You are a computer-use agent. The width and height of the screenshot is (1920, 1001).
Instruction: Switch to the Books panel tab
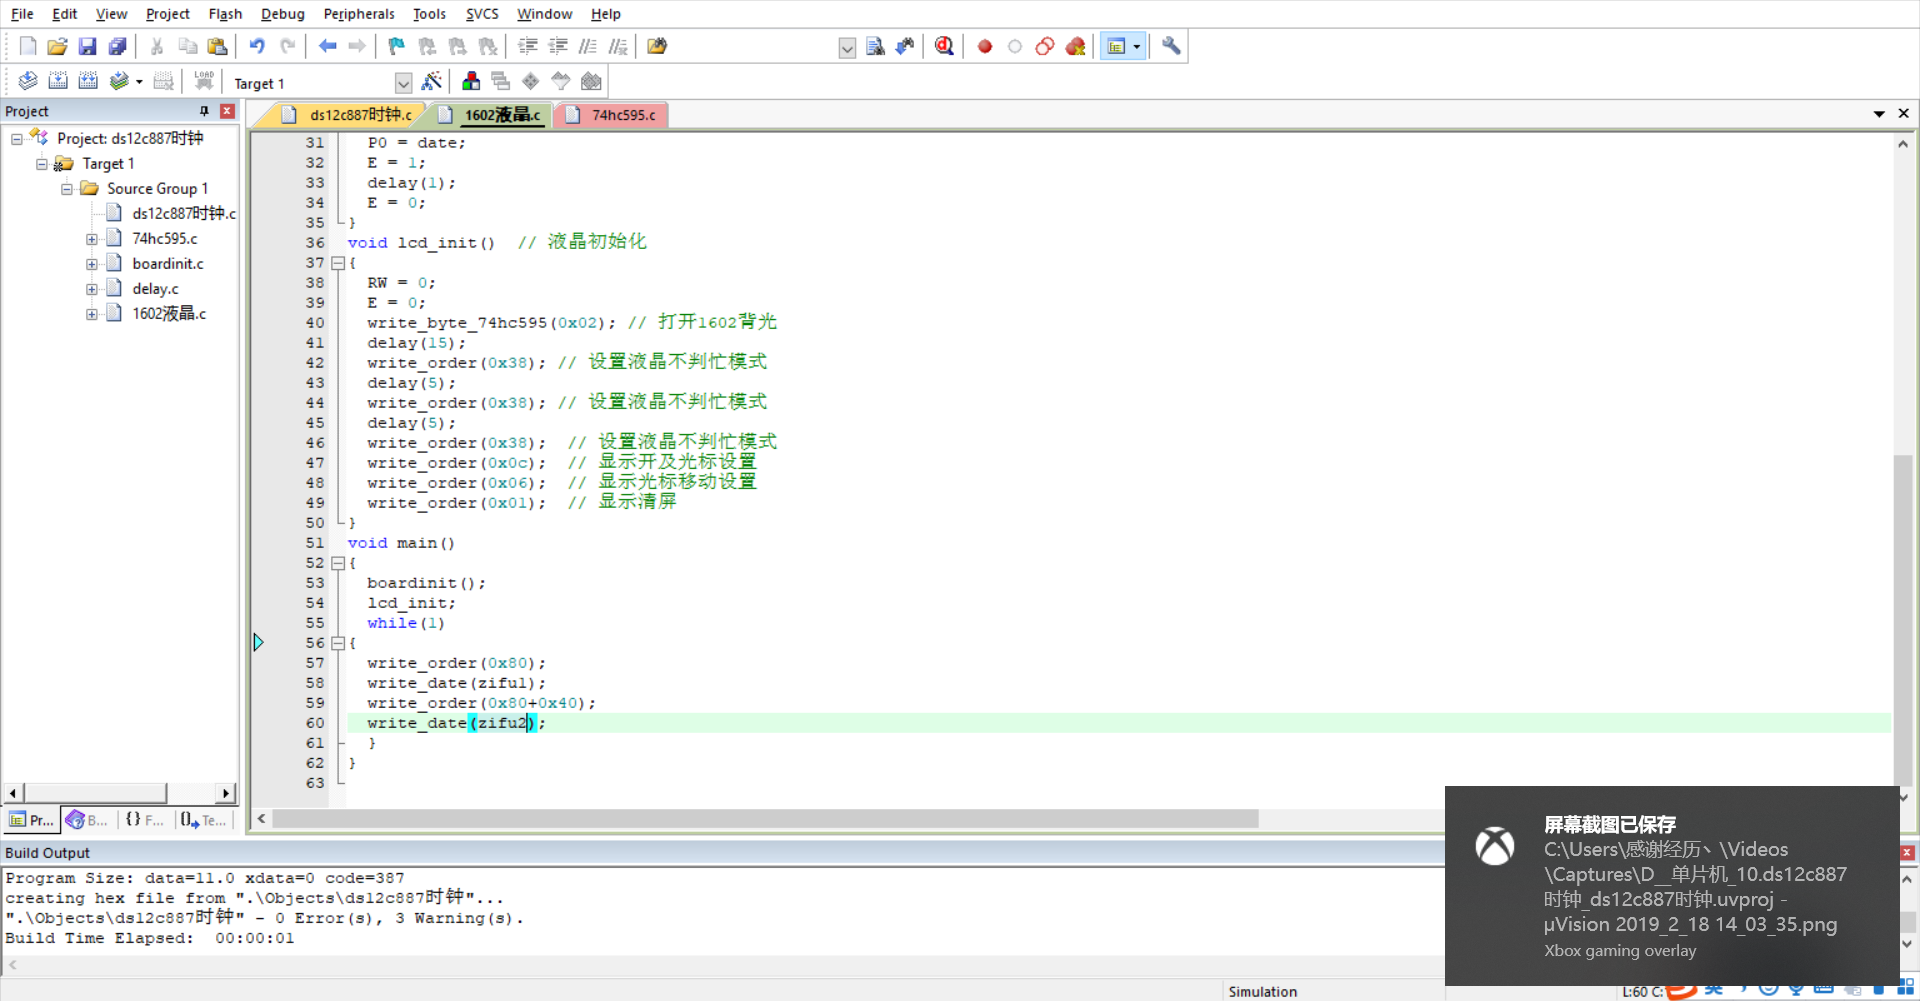coord(87,820)
